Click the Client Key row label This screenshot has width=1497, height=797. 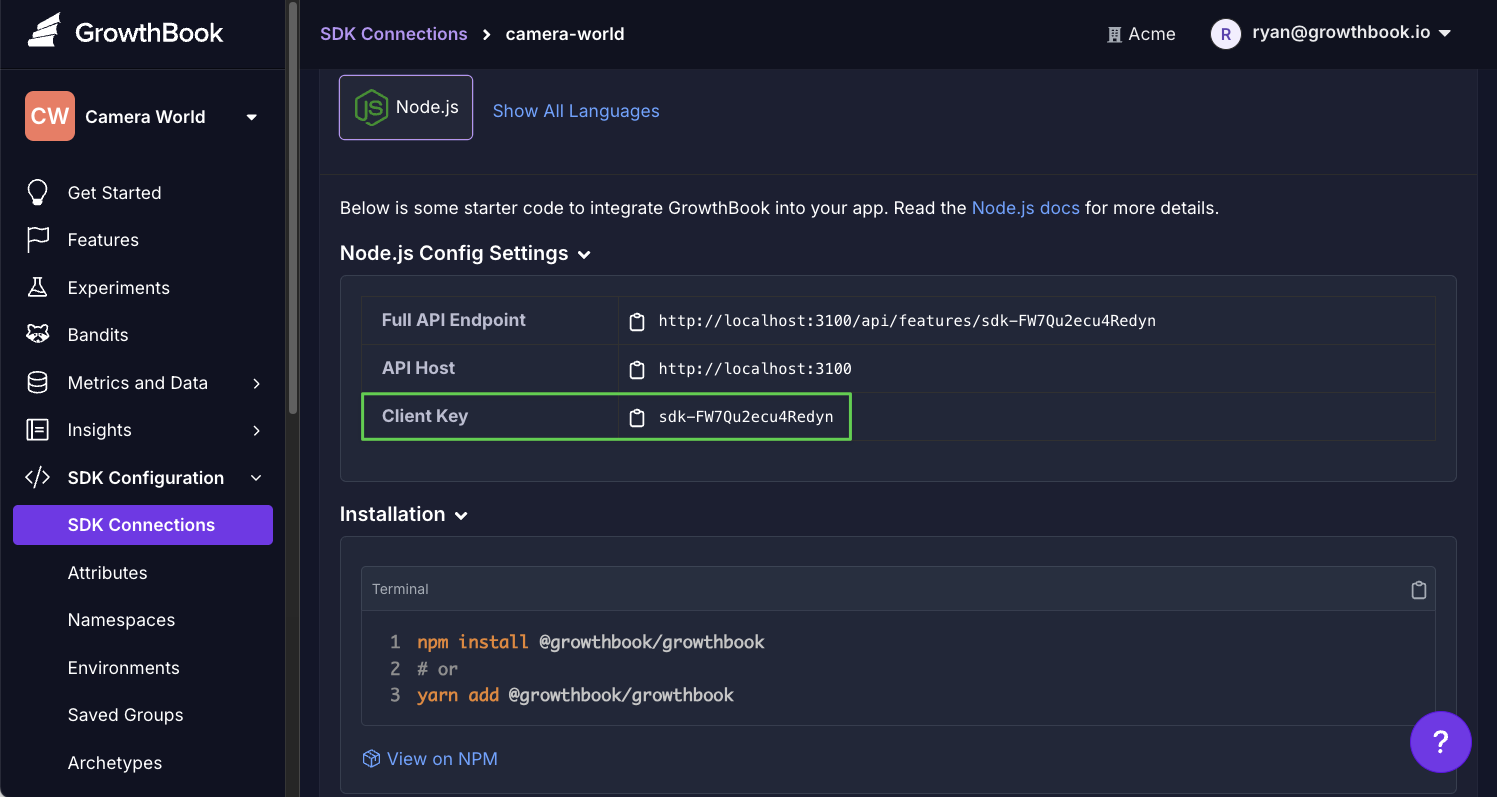click(x=425, y=416)
